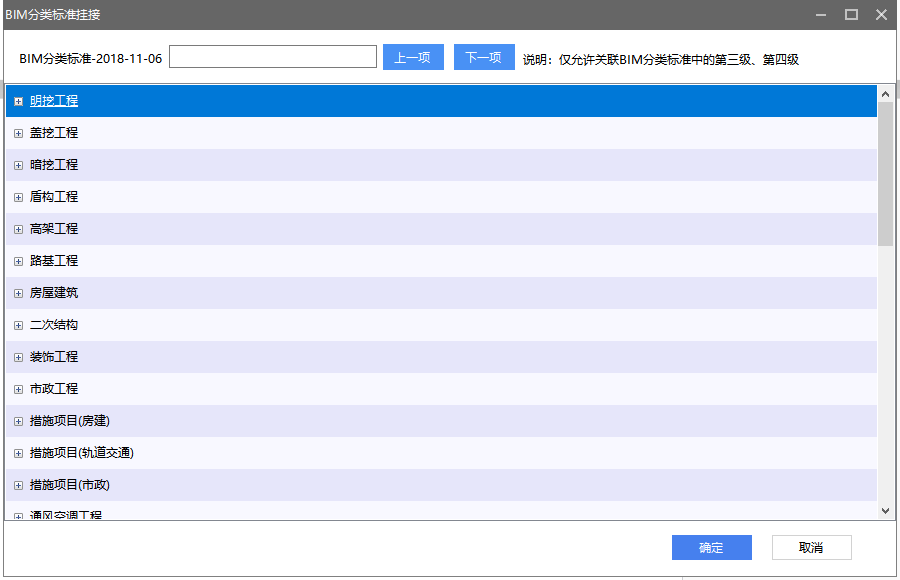Expand the 盖挖工程 tree node
Image resolution: width=900 pixels, height=580 pixels.
[18, 133]
